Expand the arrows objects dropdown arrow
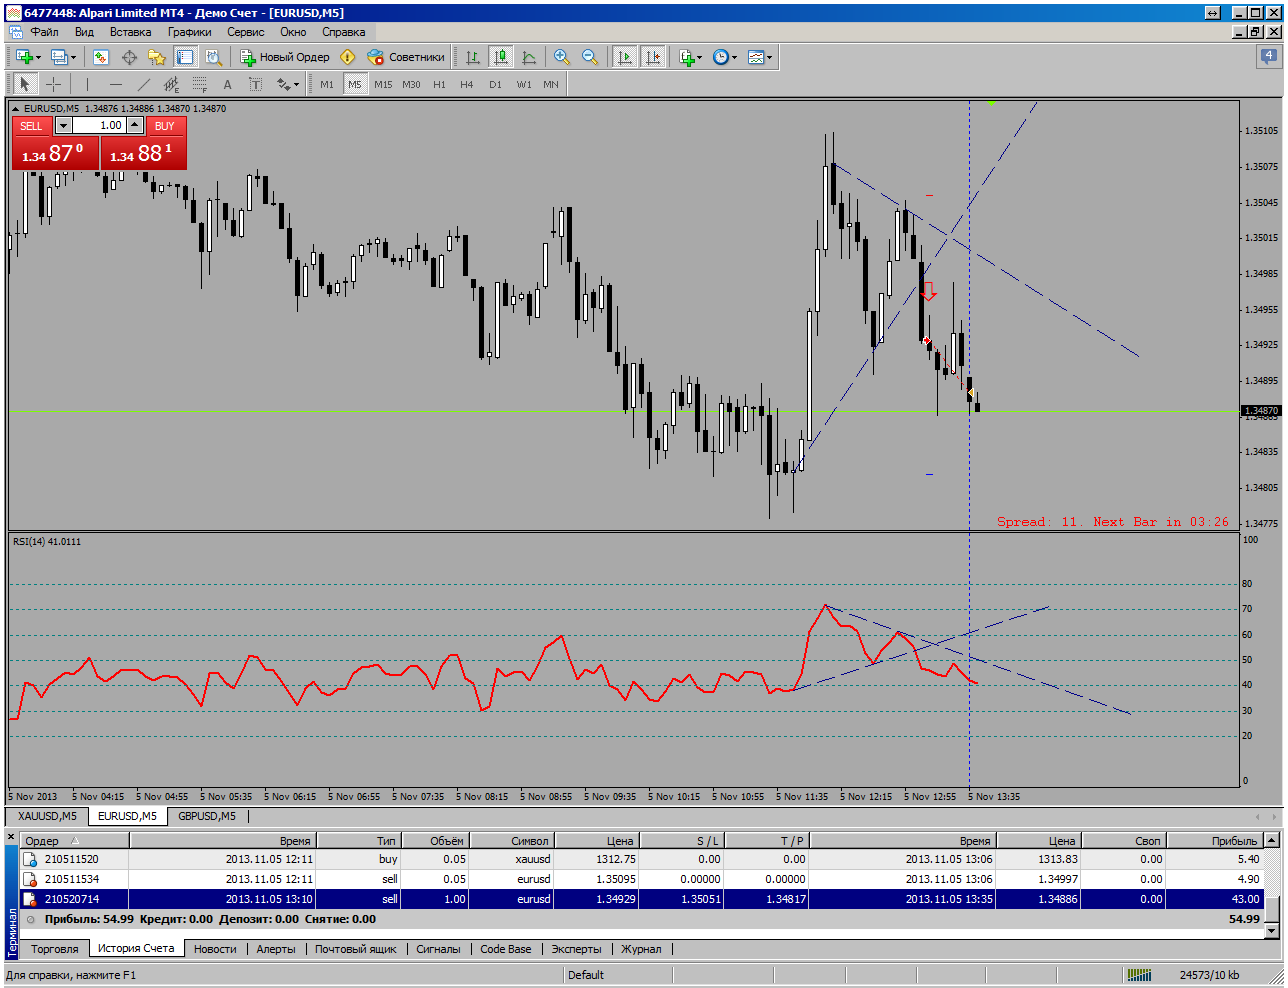This screenshot has height=988, width=1288. [296, 84]
